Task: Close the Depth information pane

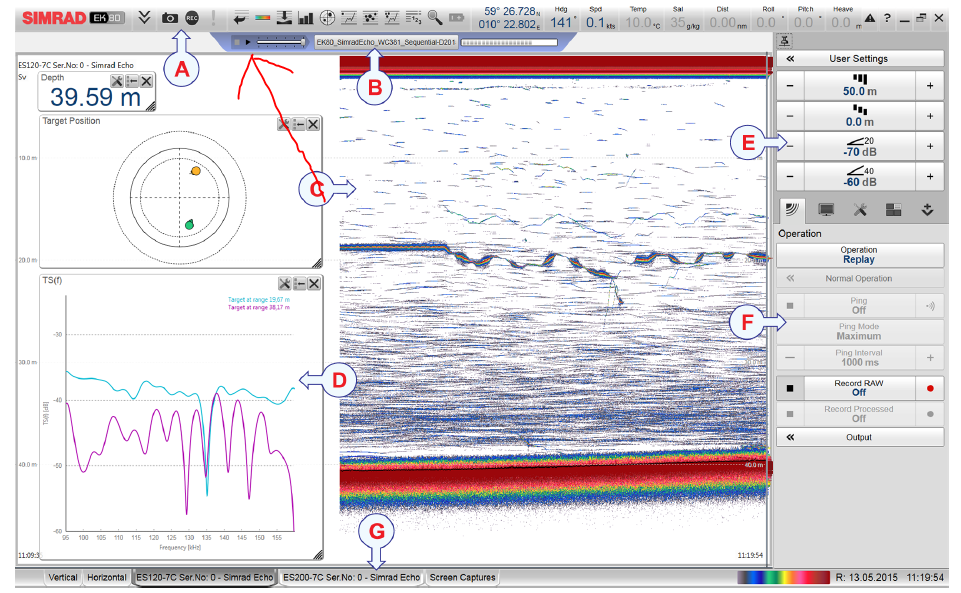Action: (x=146, y=81)
